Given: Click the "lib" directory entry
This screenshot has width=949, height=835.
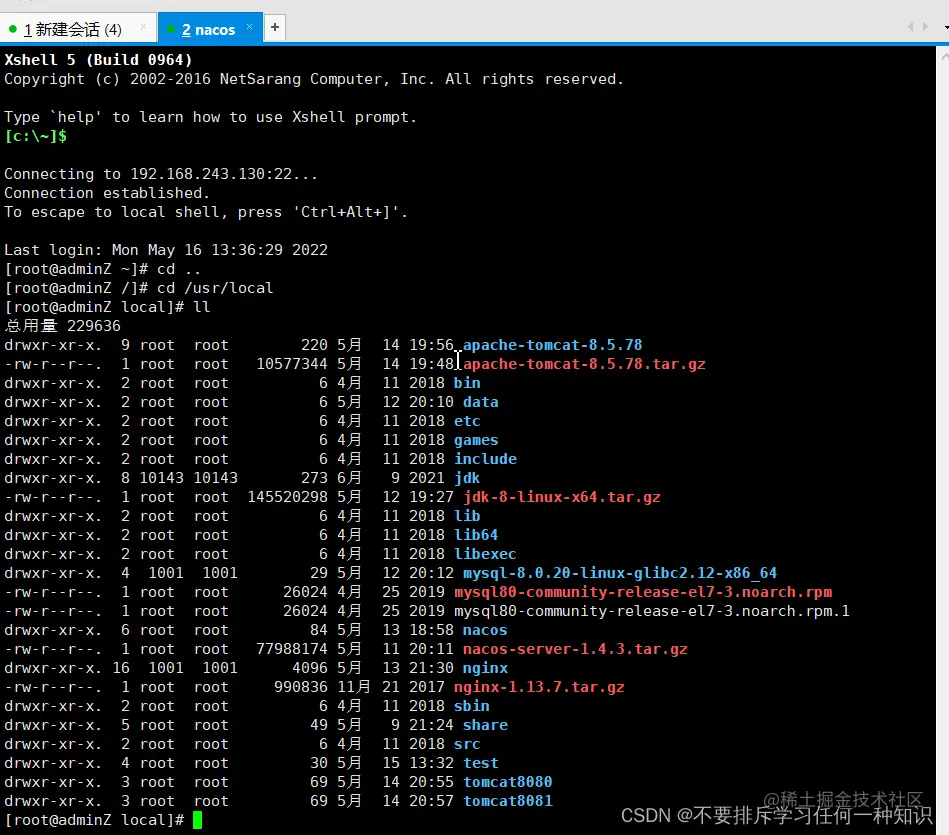Looking at the screenshot, I should pos(467,516).
